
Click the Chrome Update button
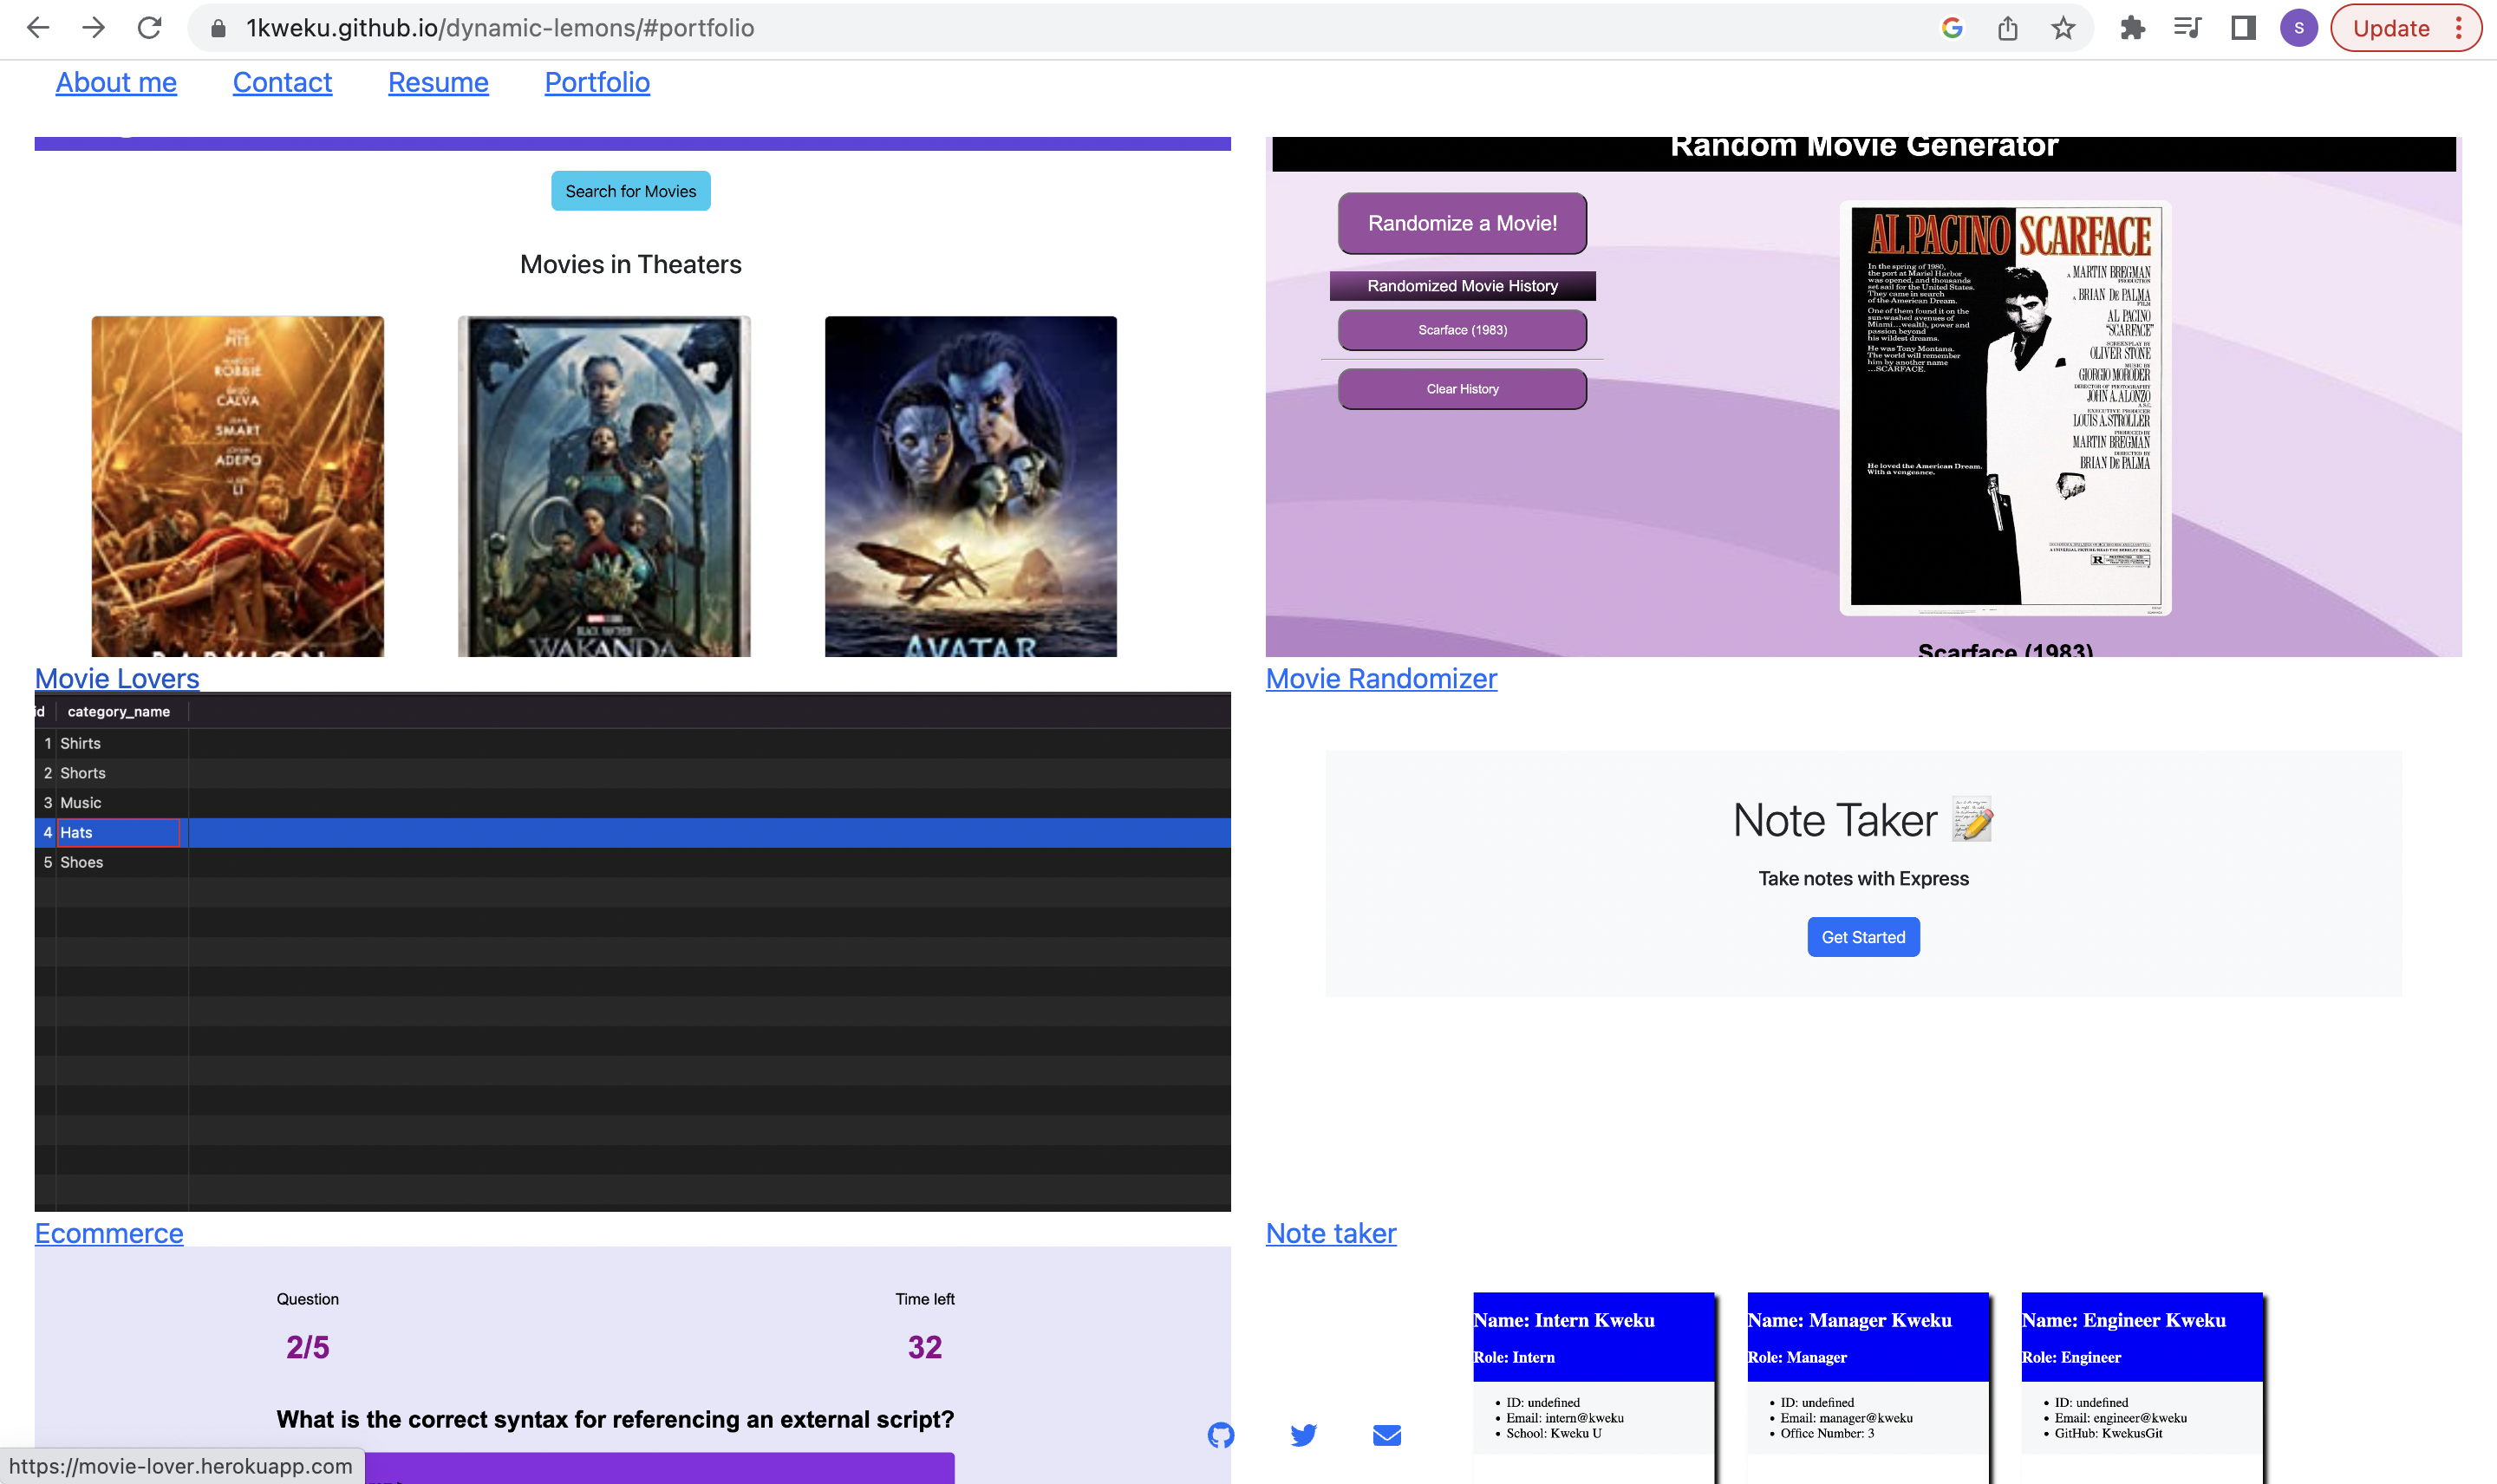[x=2391, y=28]
